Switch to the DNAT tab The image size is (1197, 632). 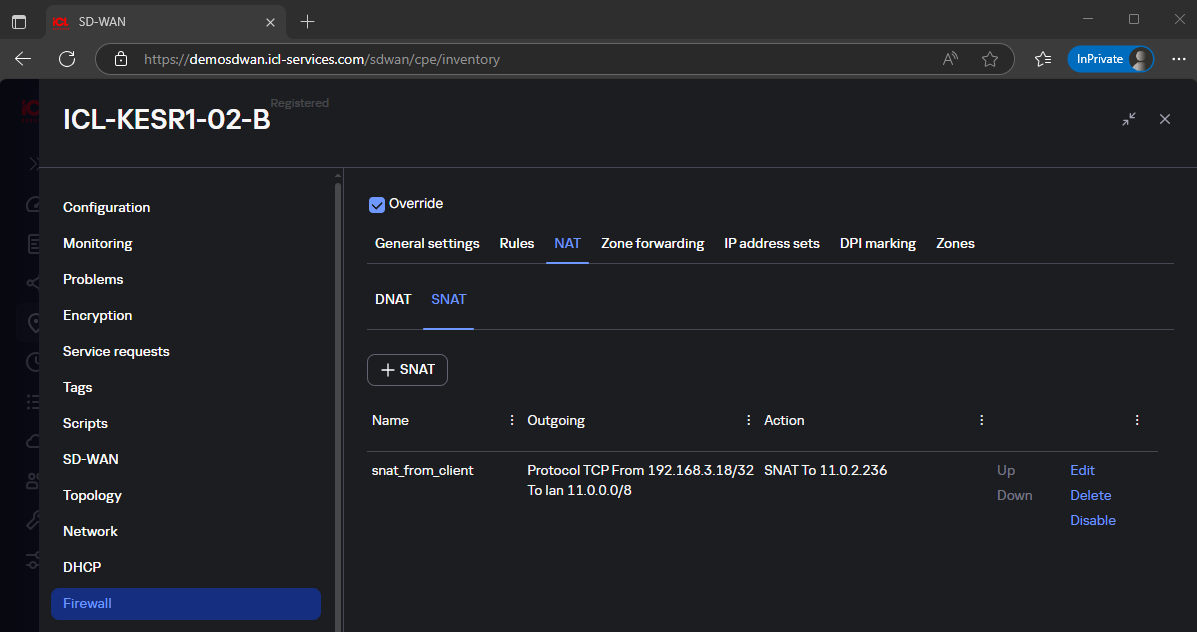click(393, 299)
